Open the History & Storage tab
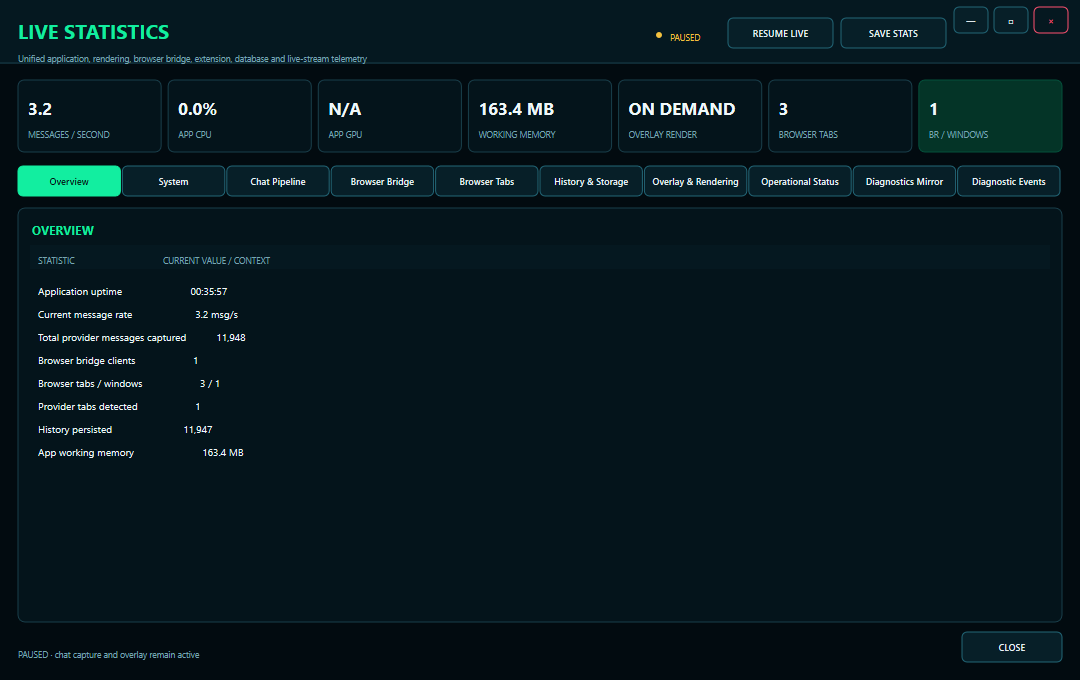Viewport: 1080px width, 680px height. tap(591, 181)
